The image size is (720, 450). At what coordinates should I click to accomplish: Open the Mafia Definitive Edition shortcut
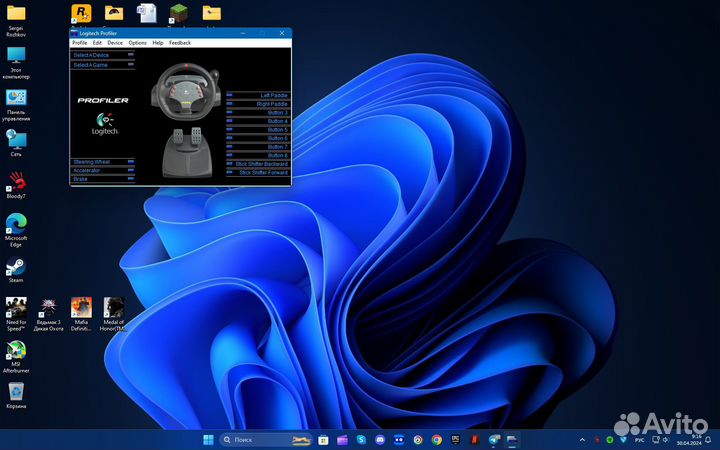pos(81,308)
